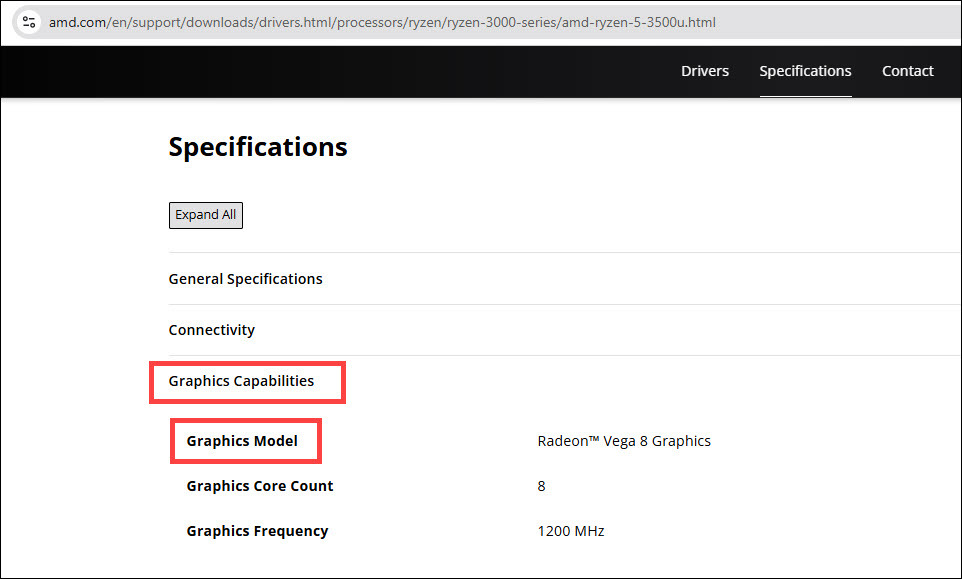This screenshot has width=962, height=579.
Task: Open the Contact navigation item
Action: pos(907,71)
